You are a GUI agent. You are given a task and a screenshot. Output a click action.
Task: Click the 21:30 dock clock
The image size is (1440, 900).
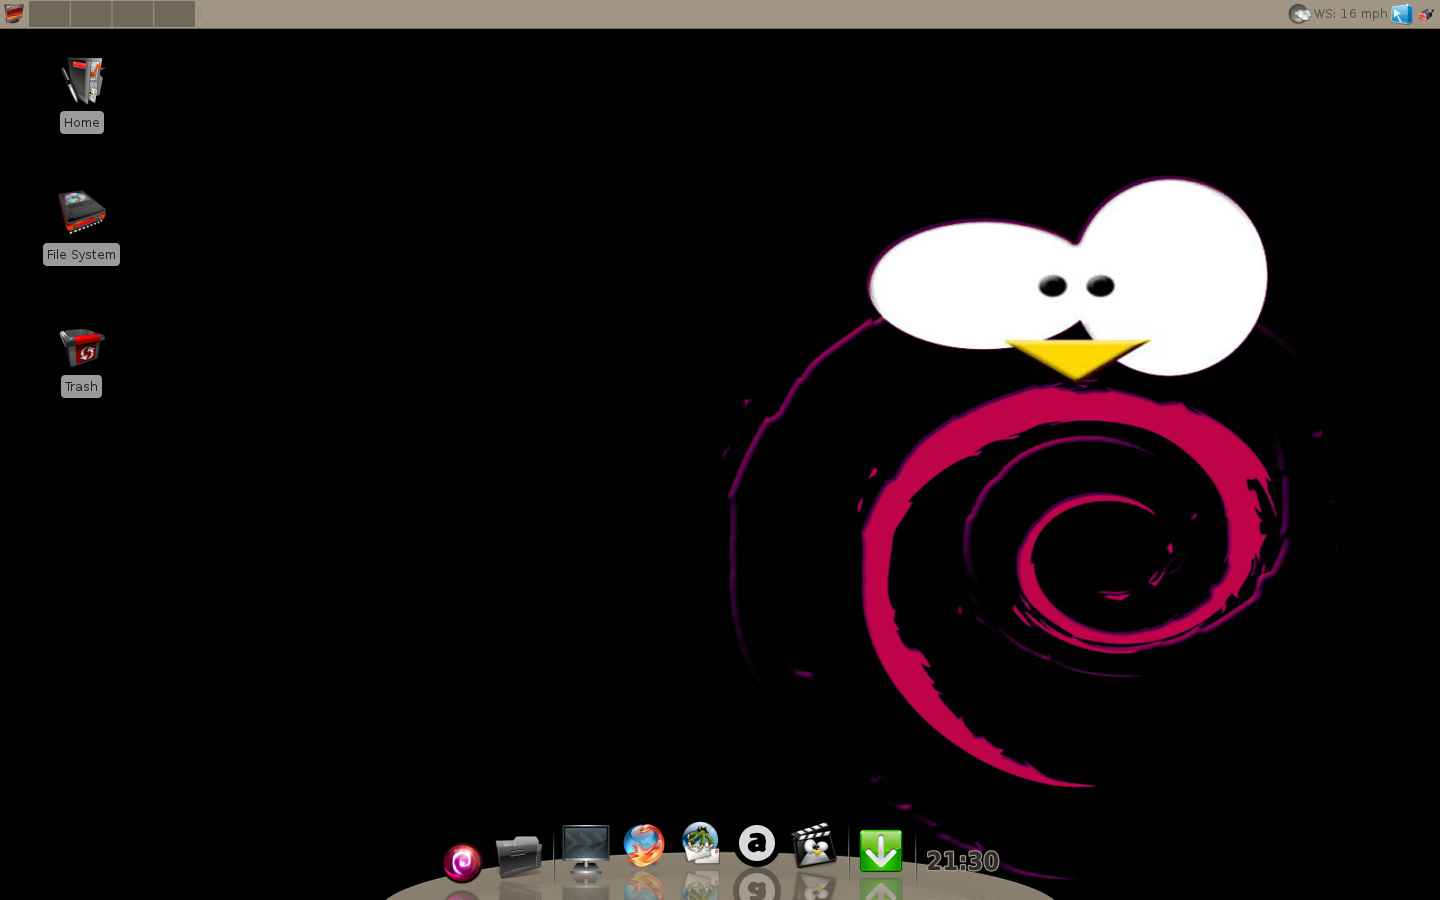[x=962, y=860]
